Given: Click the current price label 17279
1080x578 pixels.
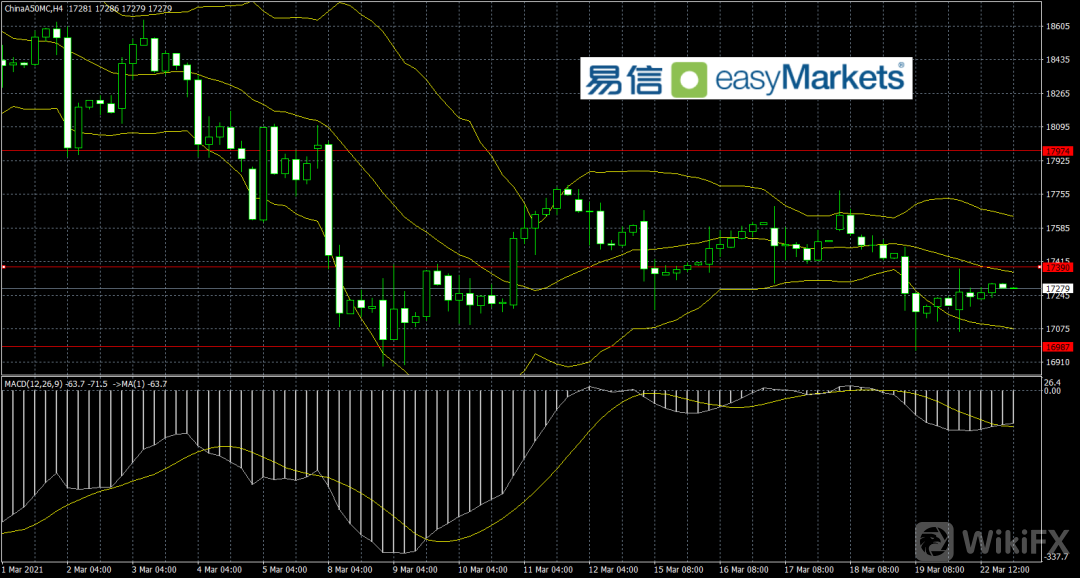Looking at the screenshot, I should pyautogui.click(x=1057, y=288).
